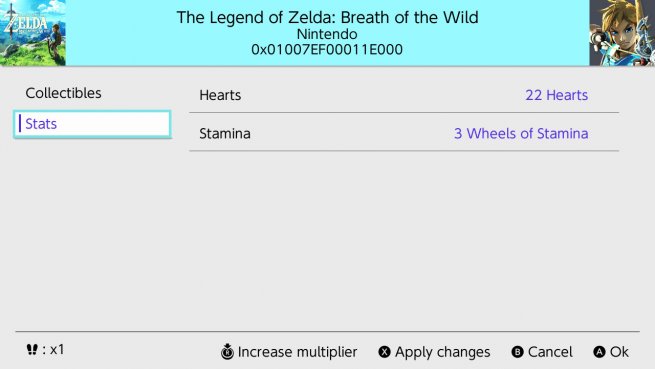The height and width of the screenshot is (369, 655).
Task: Click the A button icon beside Ok
Action: [x=599, y=352]
